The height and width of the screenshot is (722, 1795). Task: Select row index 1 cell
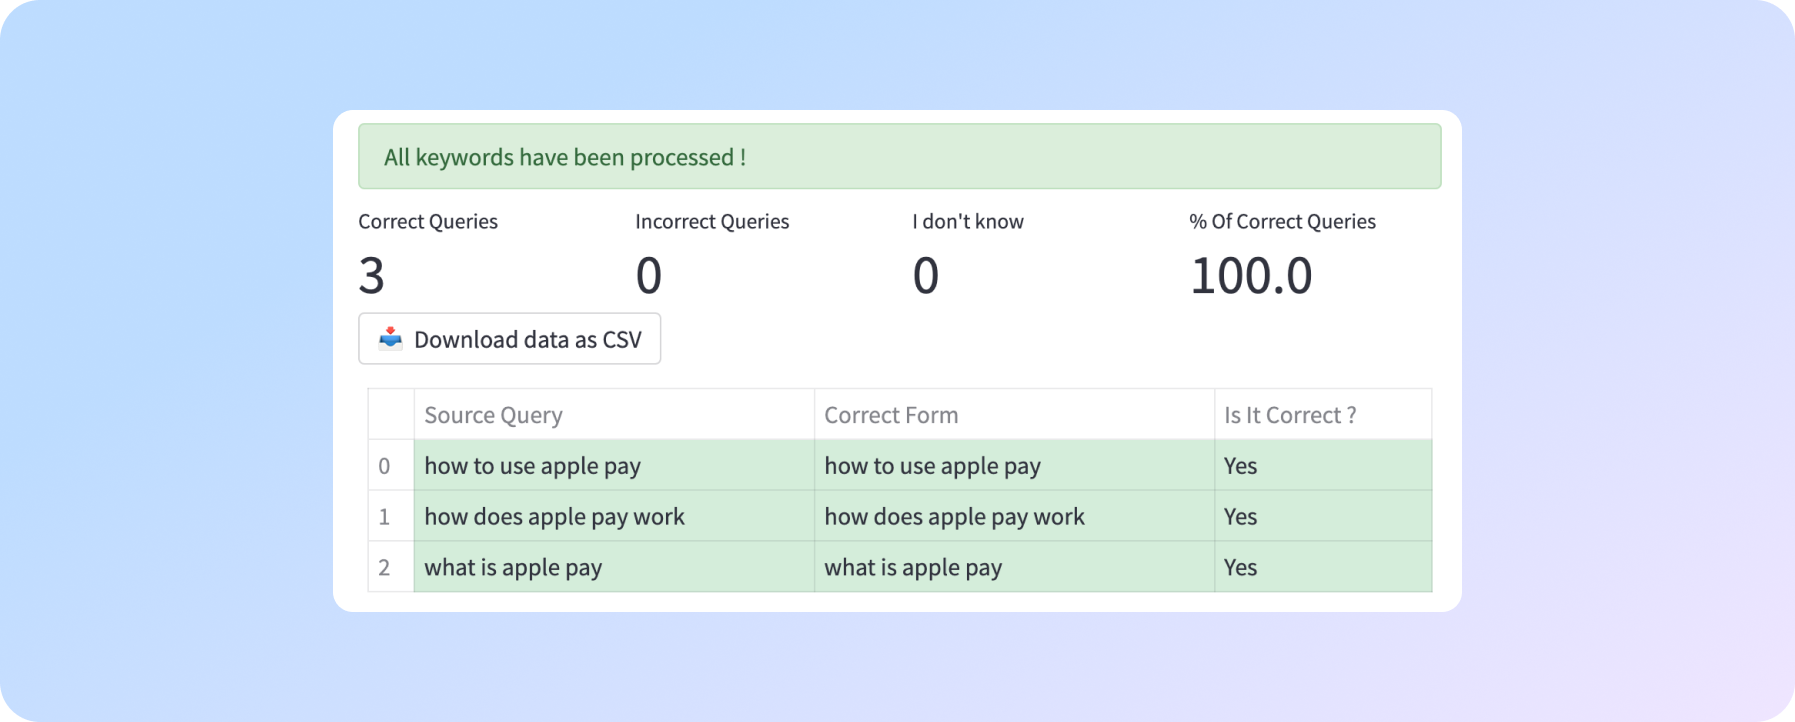[385, 517]
